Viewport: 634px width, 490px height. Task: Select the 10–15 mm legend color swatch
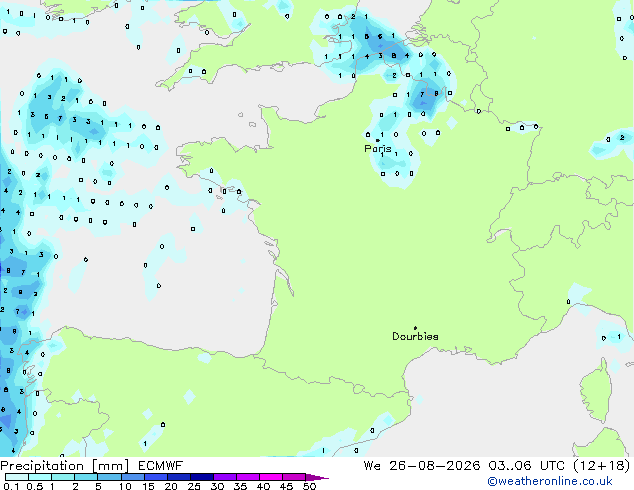(132, 477)
